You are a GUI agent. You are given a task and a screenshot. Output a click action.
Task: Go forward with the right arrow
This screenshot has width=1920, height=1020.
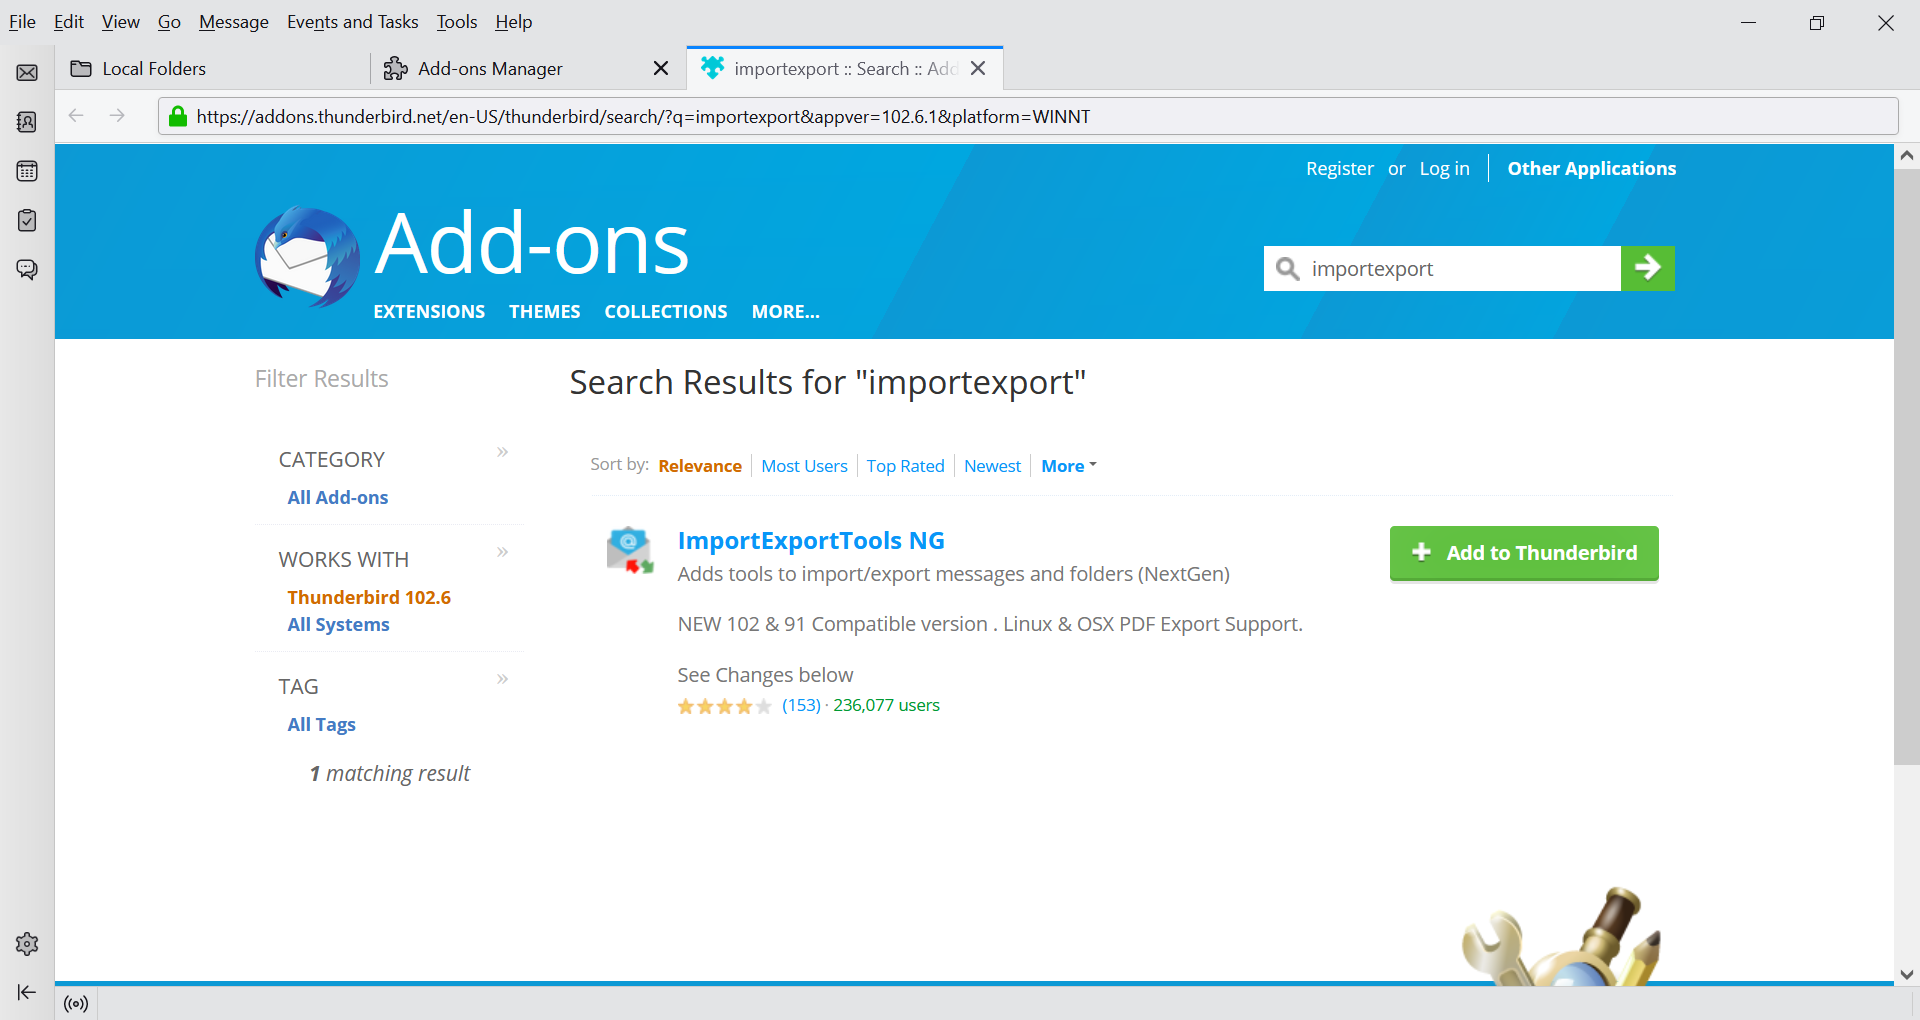(x=117, y=116)
